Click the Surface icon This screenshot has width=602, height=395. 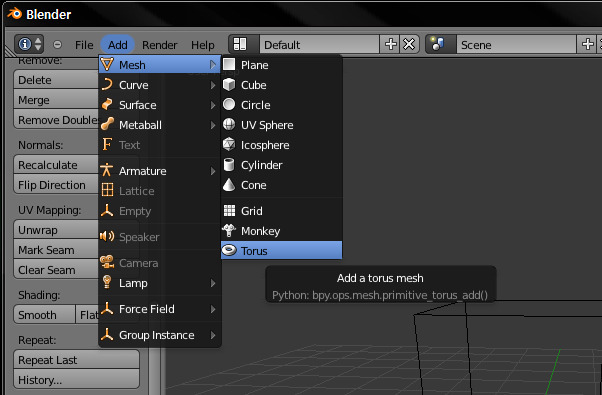108,104
